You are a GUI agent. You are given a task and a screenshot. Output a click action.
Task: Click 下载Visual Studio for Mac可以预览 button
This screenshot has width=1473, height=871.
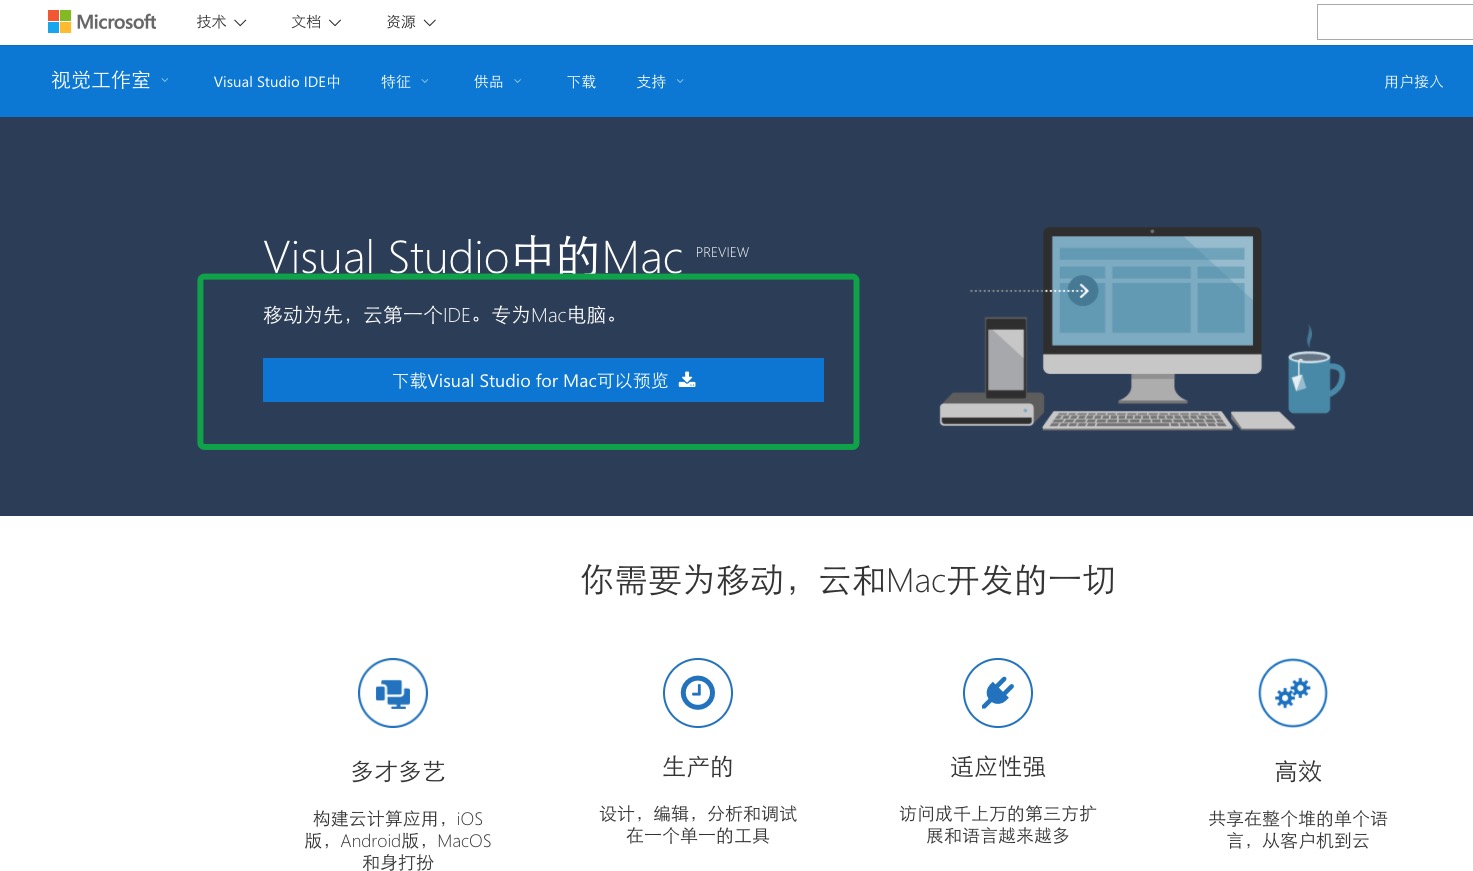coord(543,380)
